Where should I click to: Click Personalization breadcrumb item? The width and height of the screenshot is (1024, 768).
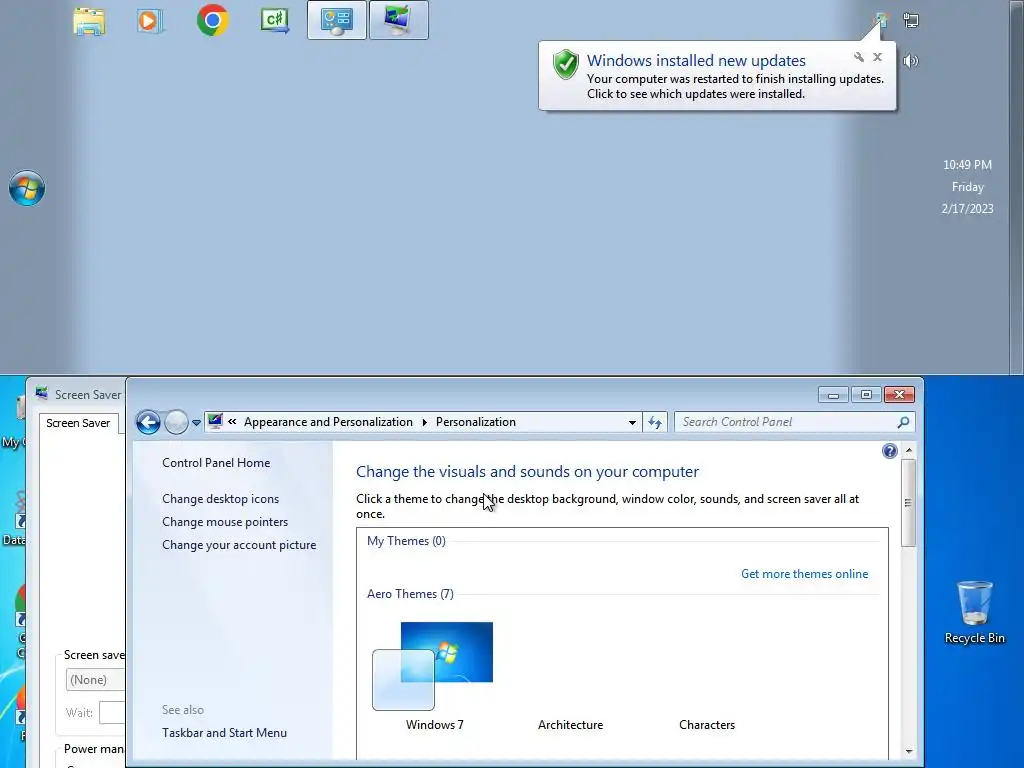click(476, 422)
